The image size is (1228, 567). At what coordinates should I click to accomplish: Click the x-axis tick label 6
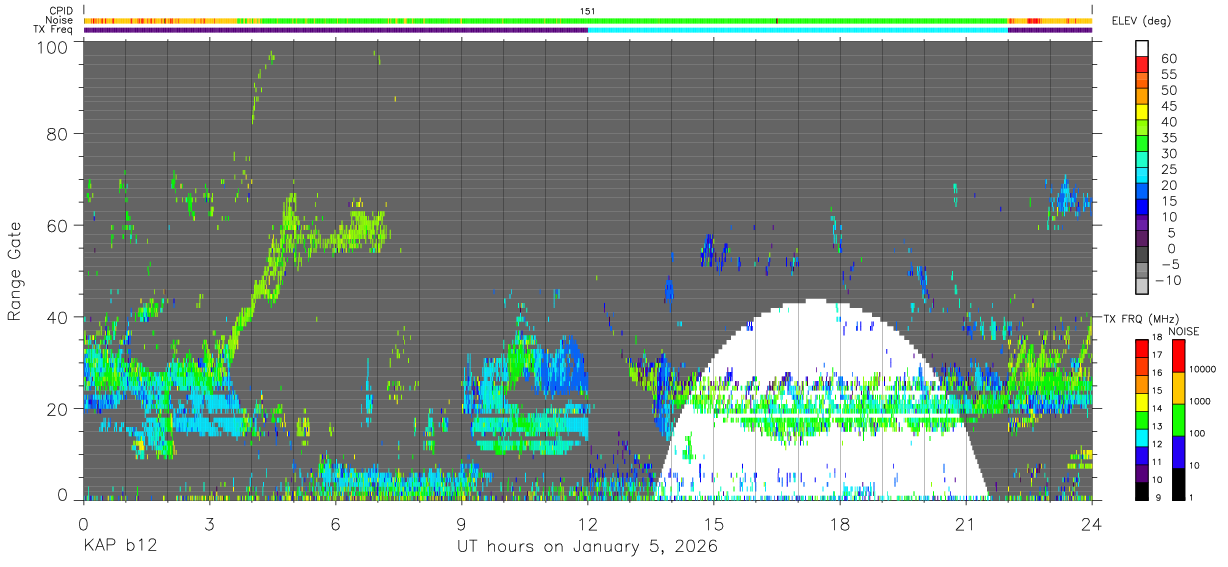coord(335,523)
